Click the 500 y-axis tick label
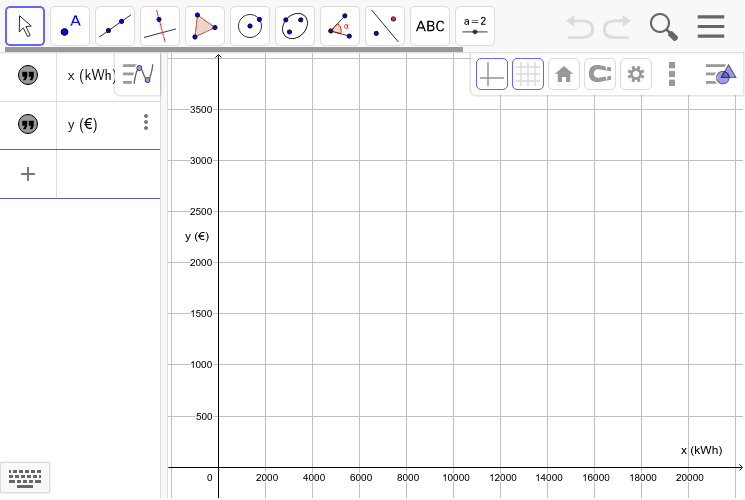745x500 pixels. click(204, 417)
